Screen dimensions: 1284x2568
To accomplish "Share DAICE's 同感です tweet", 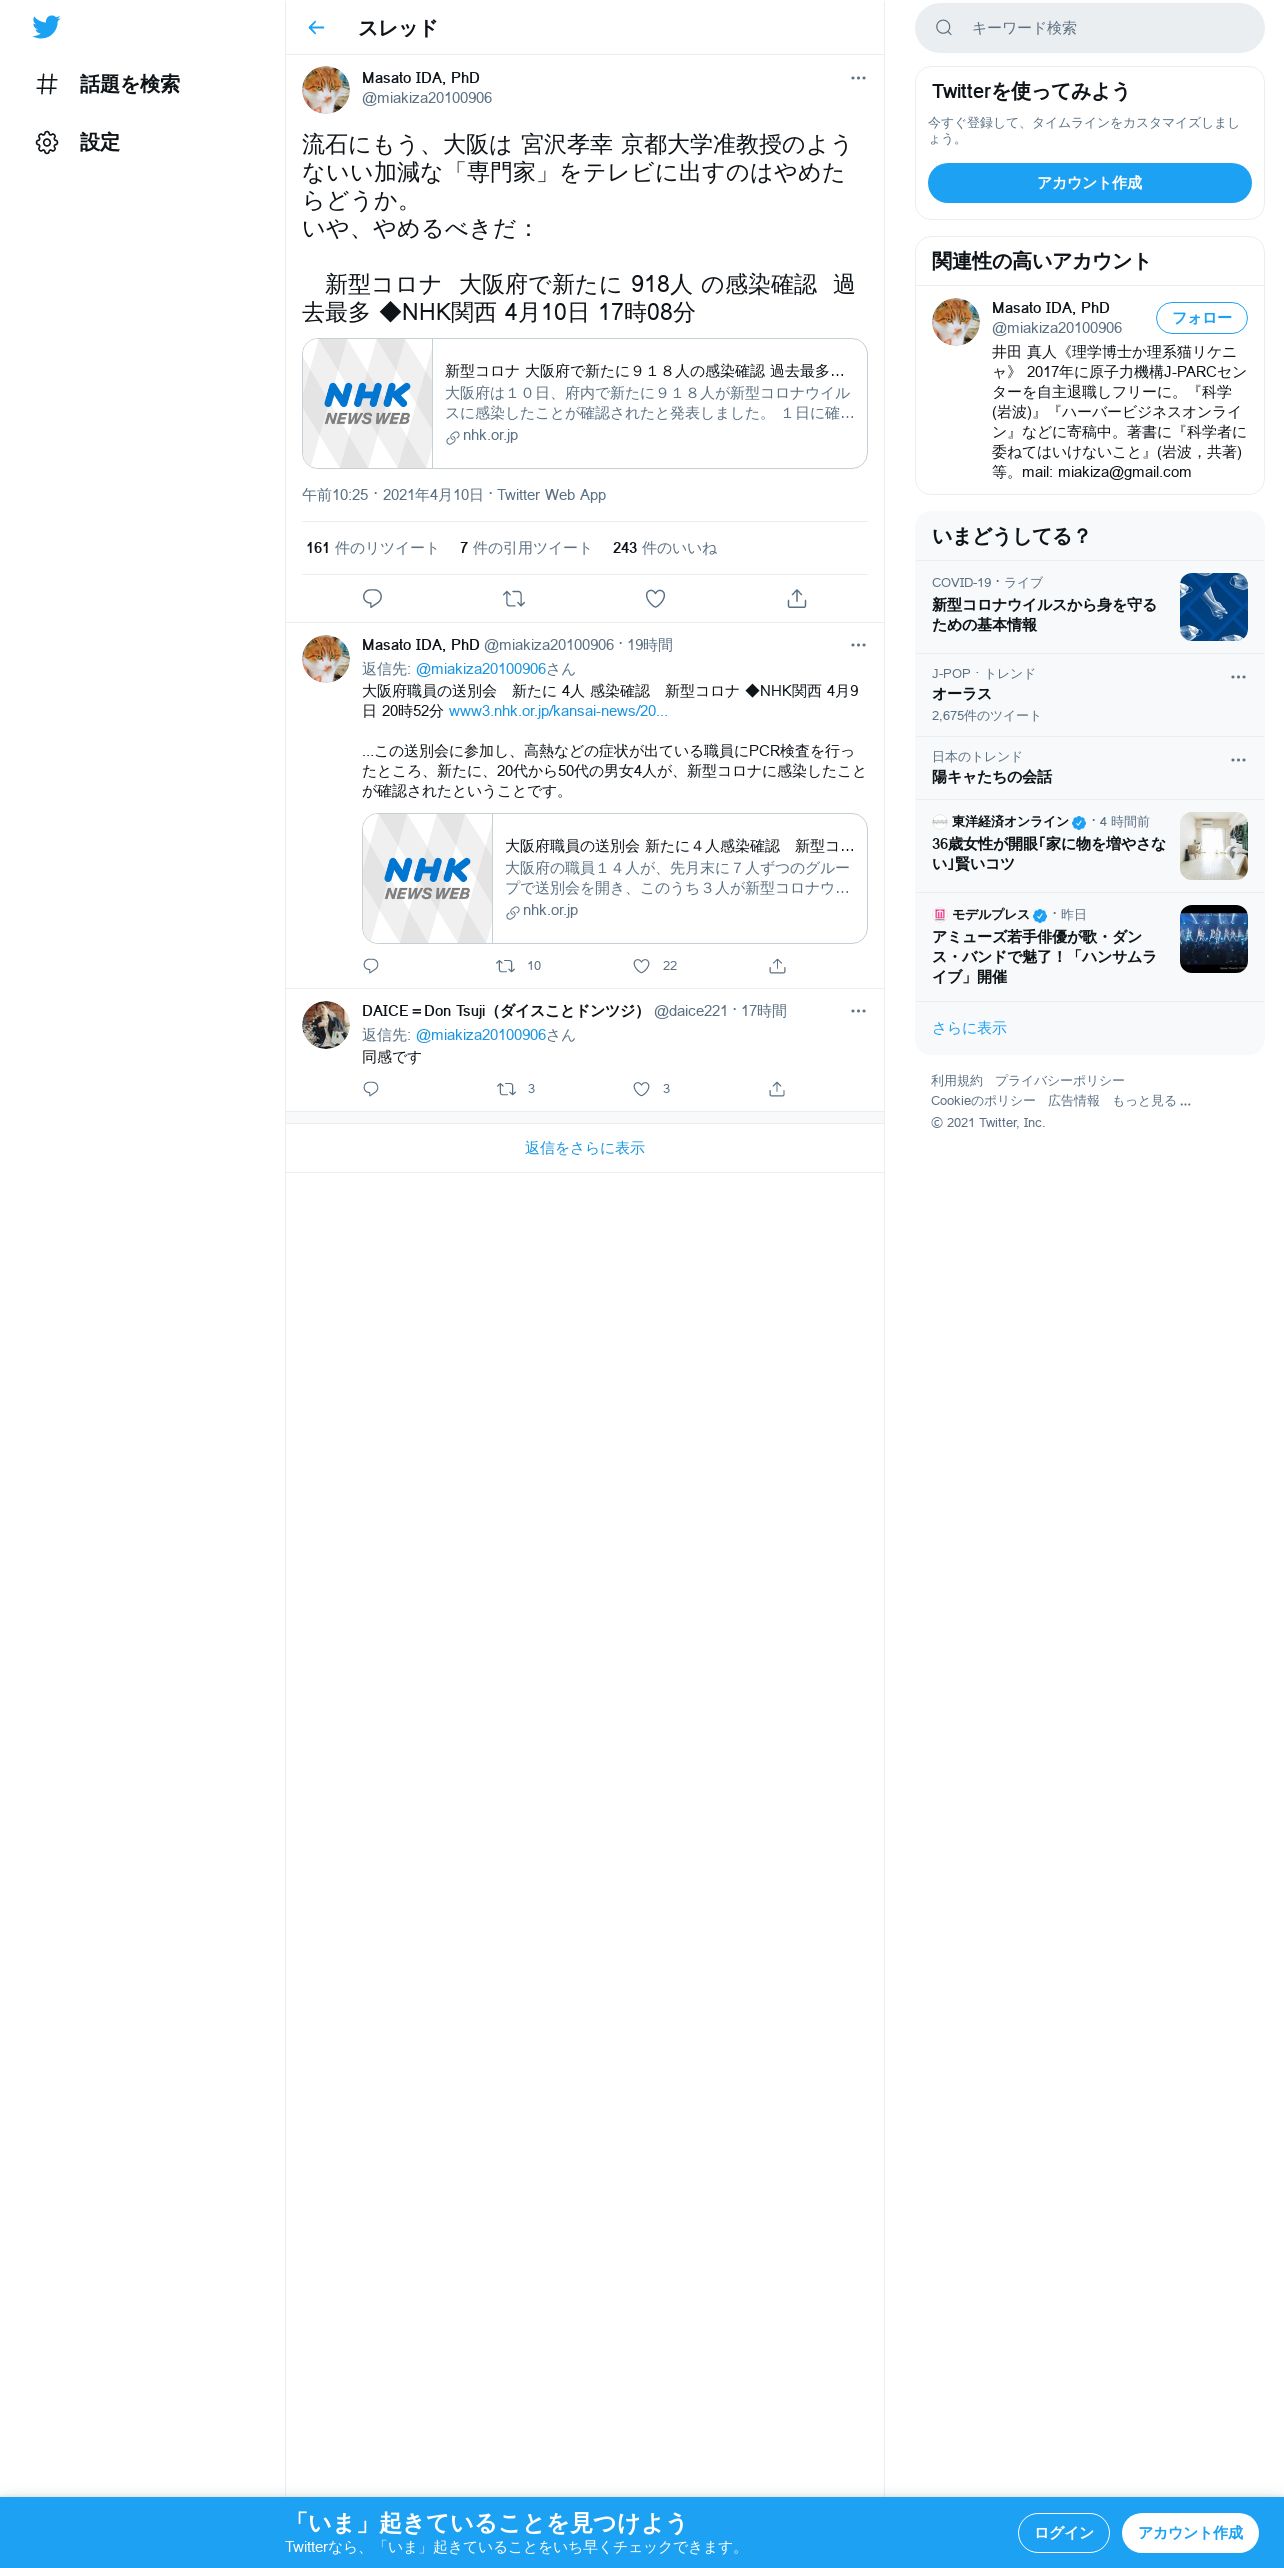I will [777, 1089].
